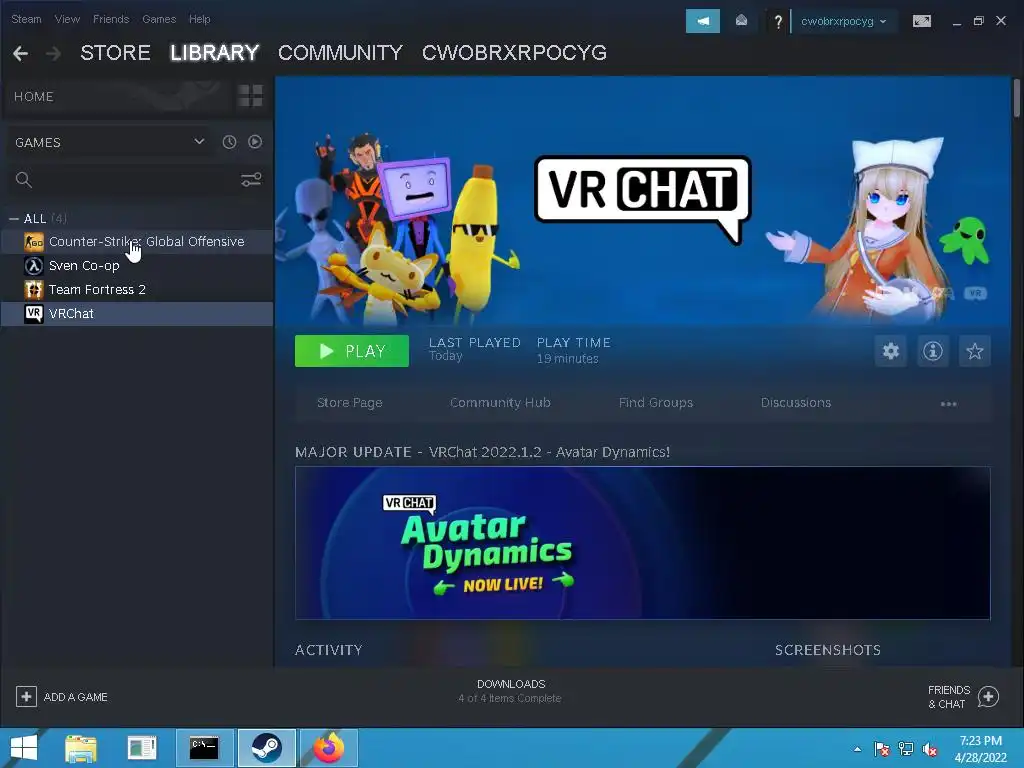
Task: Click the Steam announcements megaphone icon
Action: tap(703, 21)
